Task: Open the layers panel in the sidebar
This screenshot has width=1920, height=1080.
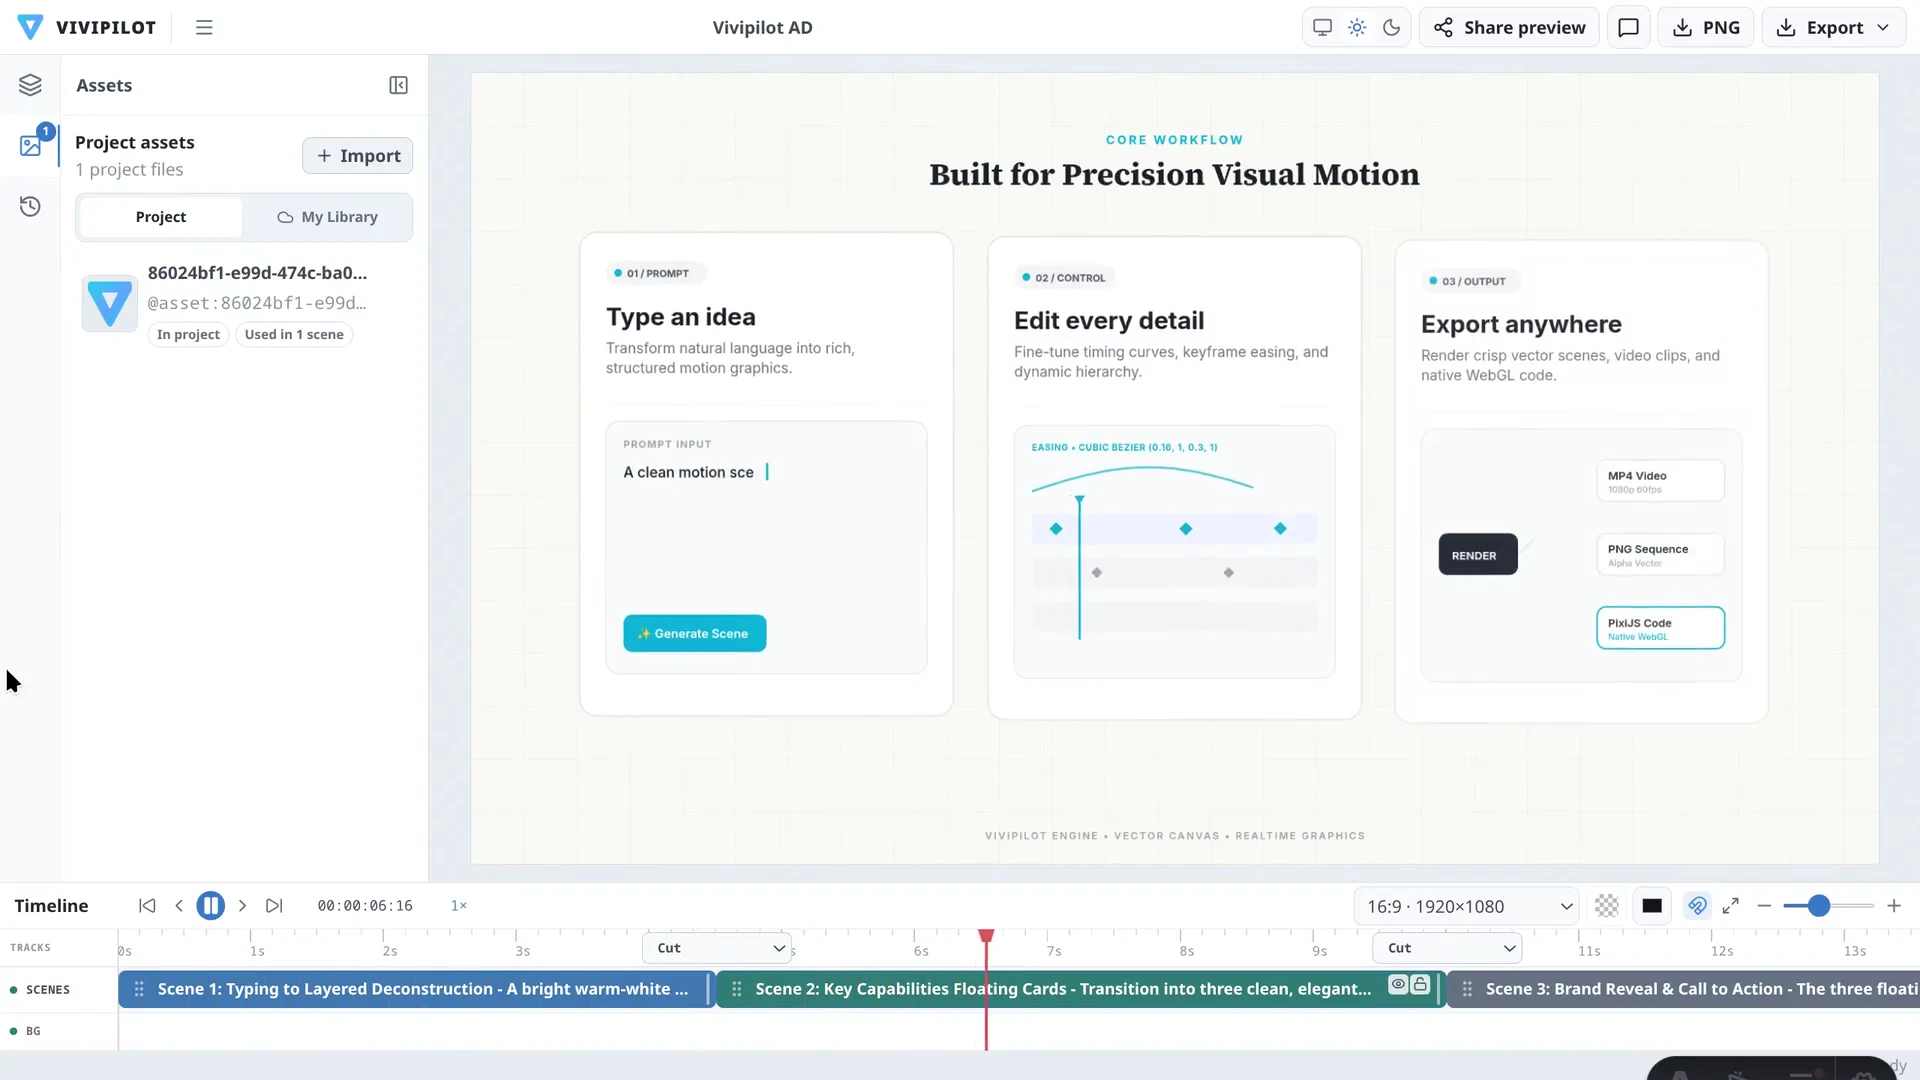Action: pyautogui.click(x=30, y=85)
